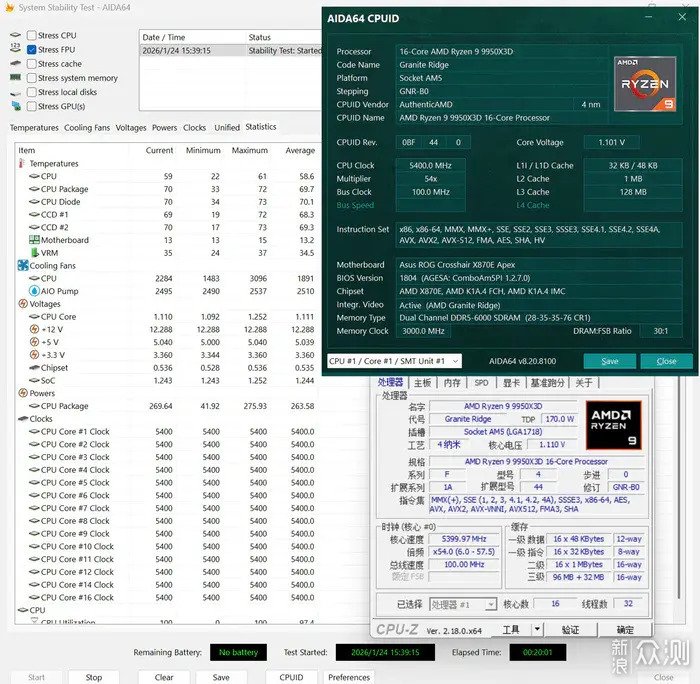Click the SoC voltage row
The width and height of the screenshot is (700, 684).
coord(167,380)
